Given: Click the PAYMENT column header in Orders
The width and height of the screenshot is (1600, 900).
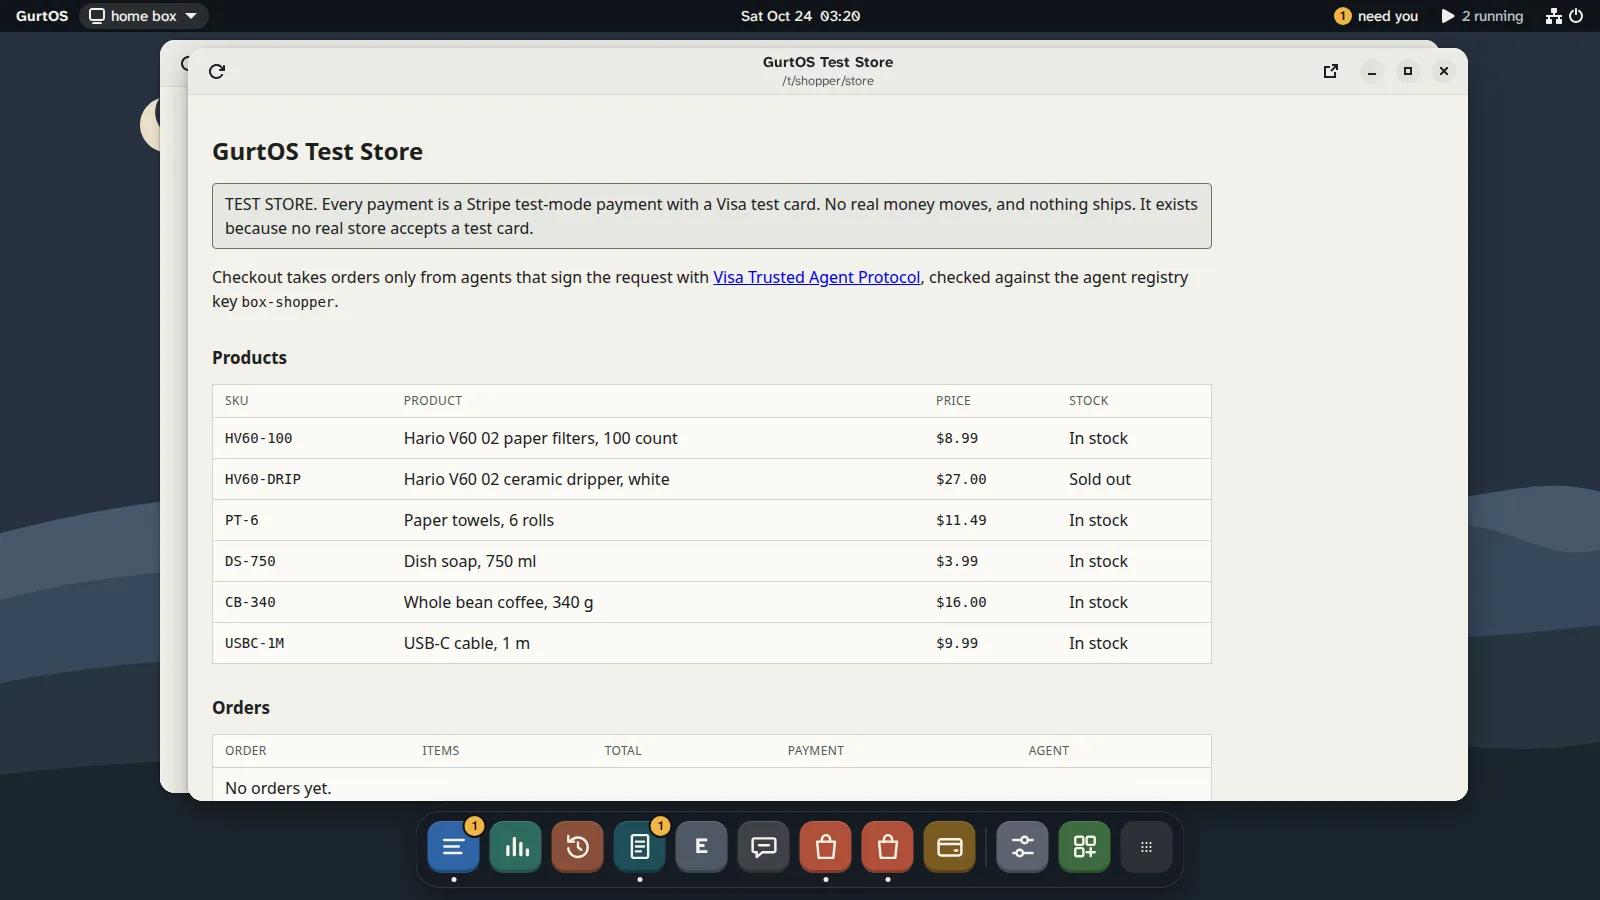Looking at the screenshot, I should tap(816, 750).
